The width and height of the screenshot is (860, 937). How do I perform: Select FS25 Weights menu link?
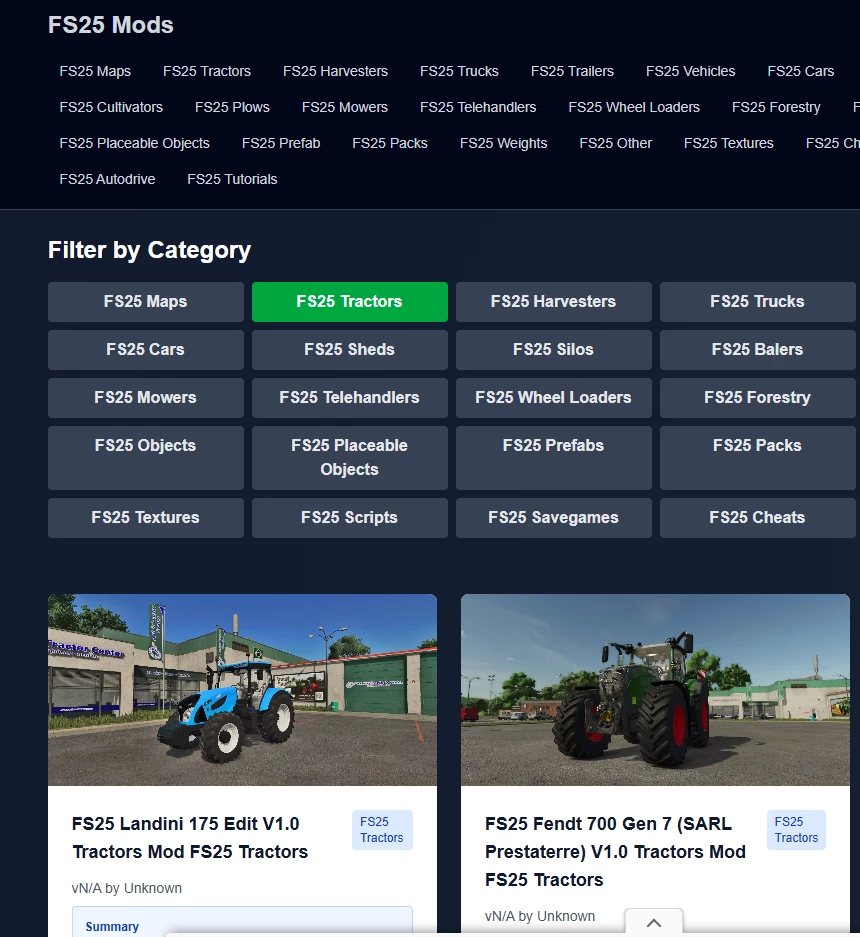pos(503,143)
